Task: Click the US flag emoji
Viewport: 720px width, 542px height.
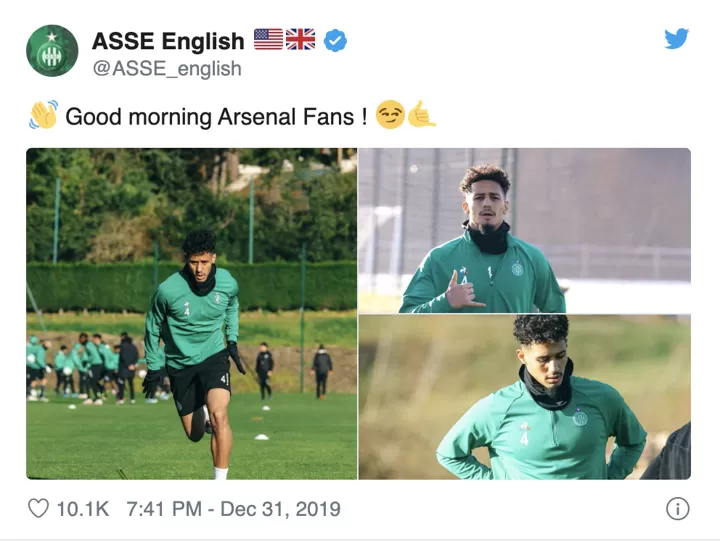Action: tap(268, 39)
